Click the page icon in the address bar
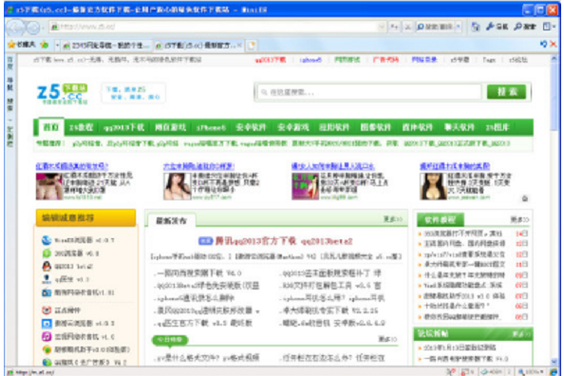The width and height of the screenshot is (564, 376). [x=55, y=27]
